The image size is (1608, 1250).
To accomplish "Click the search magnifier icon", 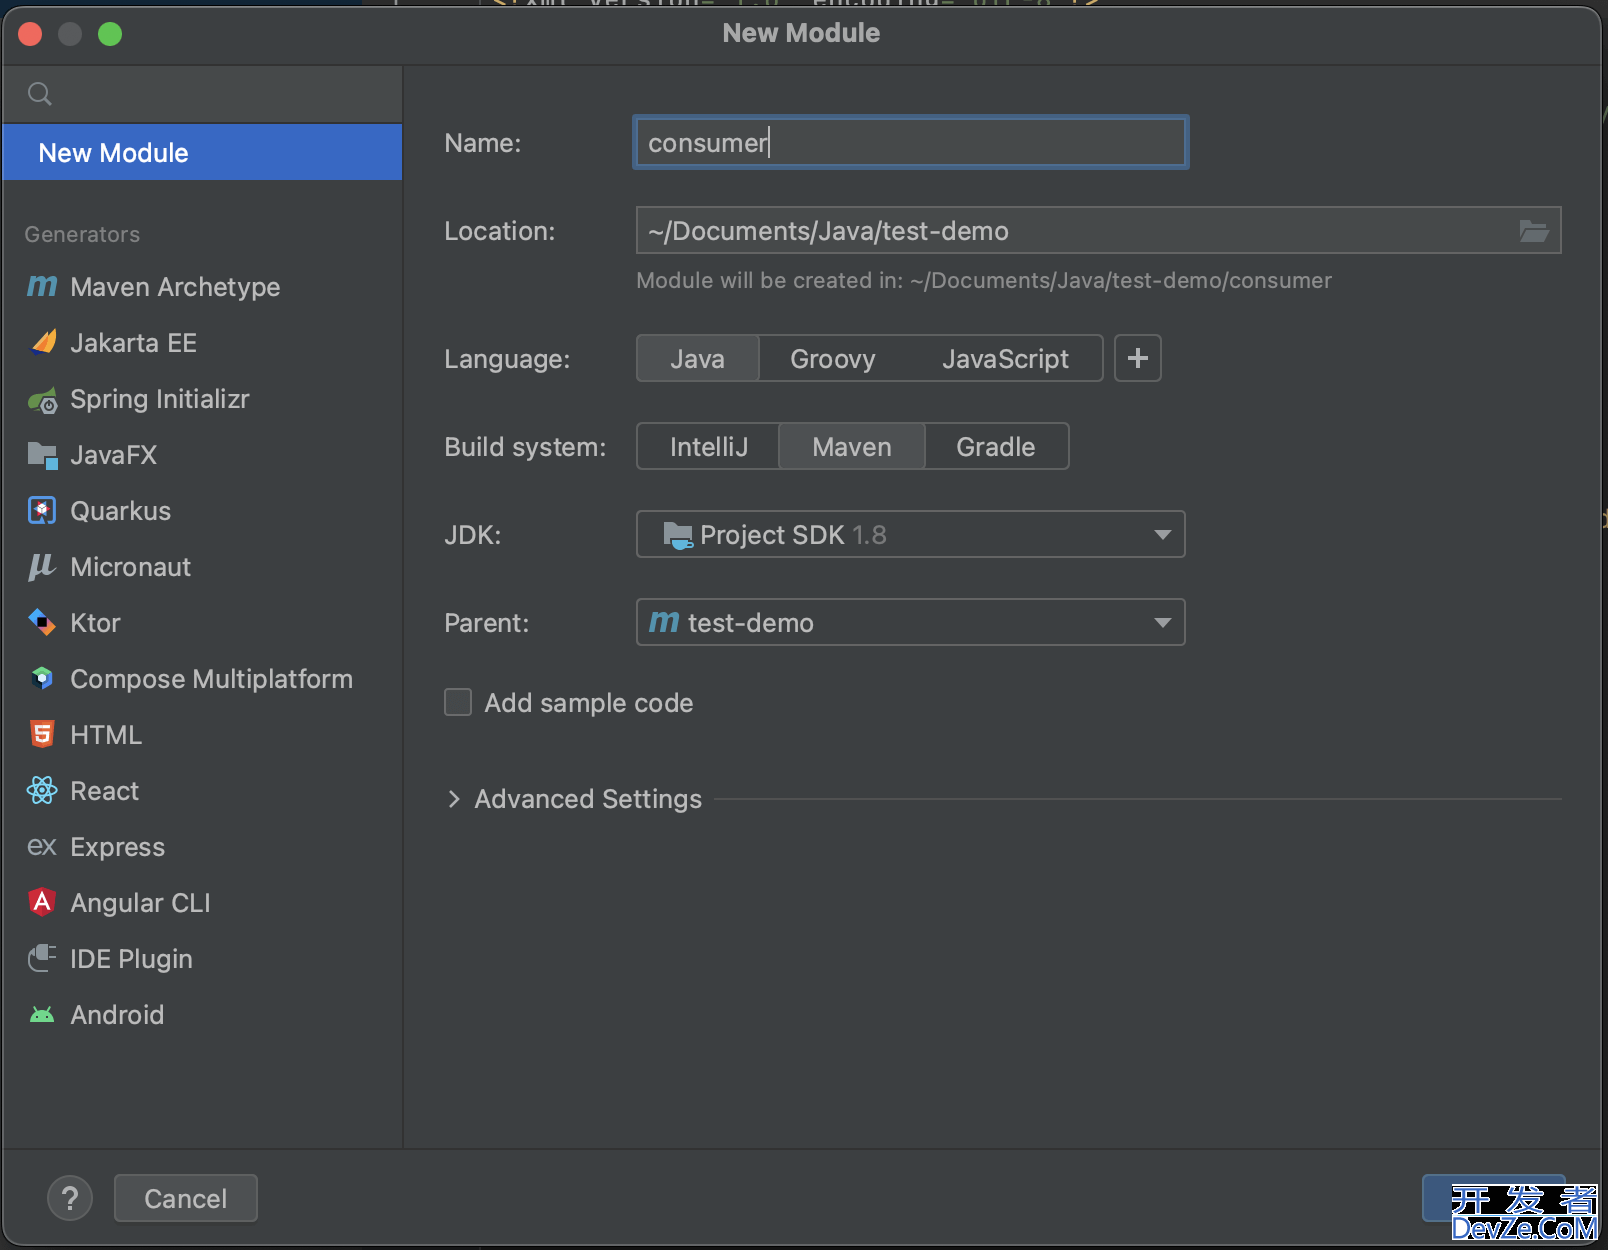I will click(x=40, y=94).
